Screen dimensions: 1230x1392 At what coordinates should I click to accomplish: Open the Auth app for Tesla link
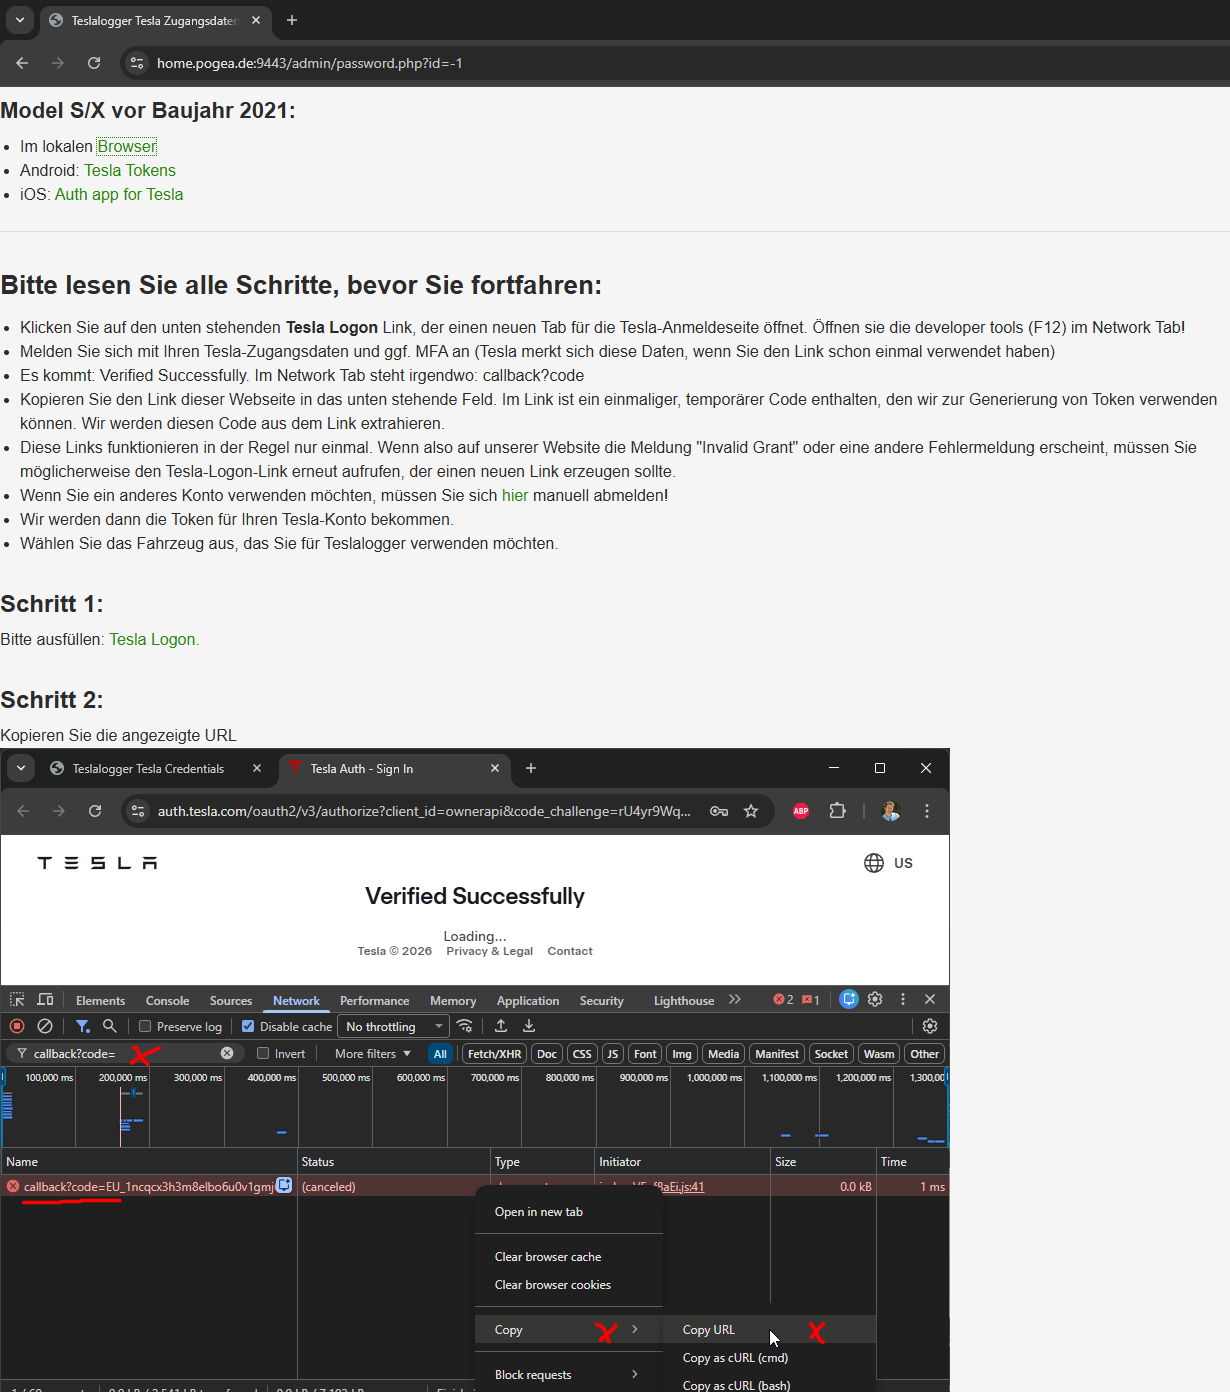(x=119, y=194)
